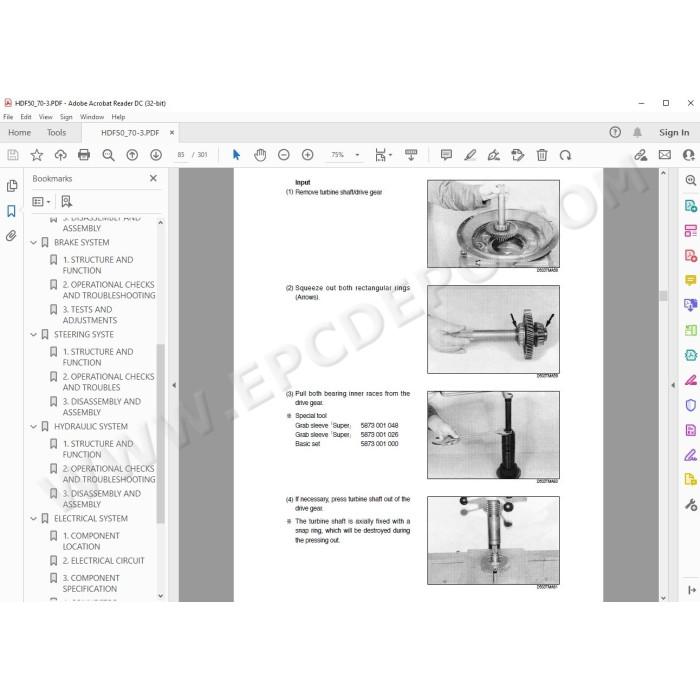Print the document via the printer icon
This screenshot has width=700, height=700.
tap(84, 155)
